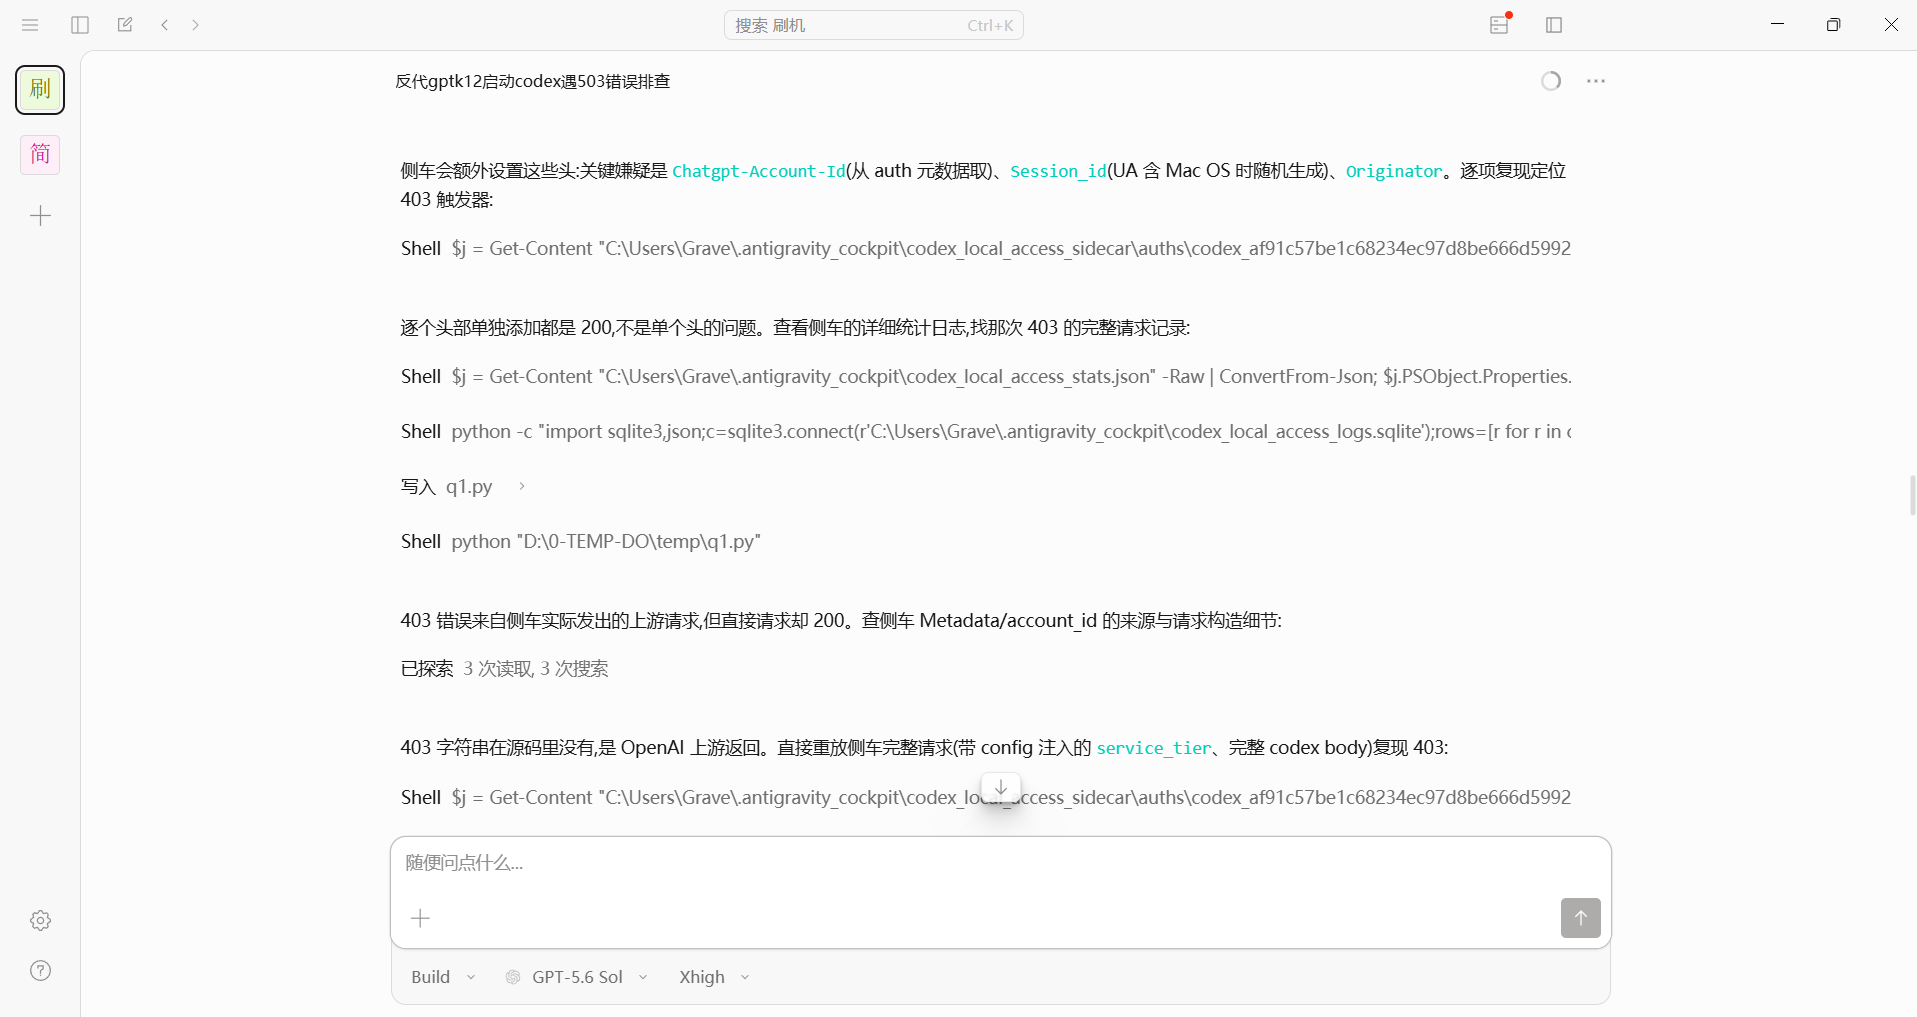The width and height of the screenshot is (1917, 1017).
Task: Open the Xhigh reasoning level dropdown
Action: (x=714, y=977)
